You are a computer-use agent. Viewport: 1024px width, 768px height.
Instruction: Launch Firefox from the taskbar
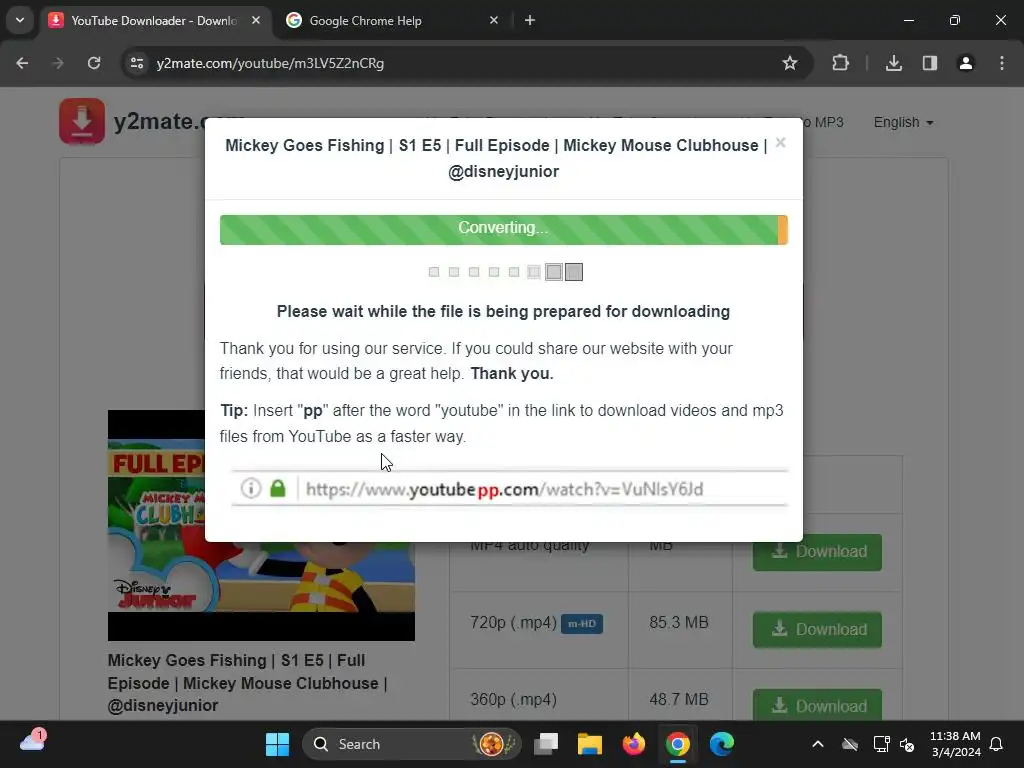coord(633,744)
